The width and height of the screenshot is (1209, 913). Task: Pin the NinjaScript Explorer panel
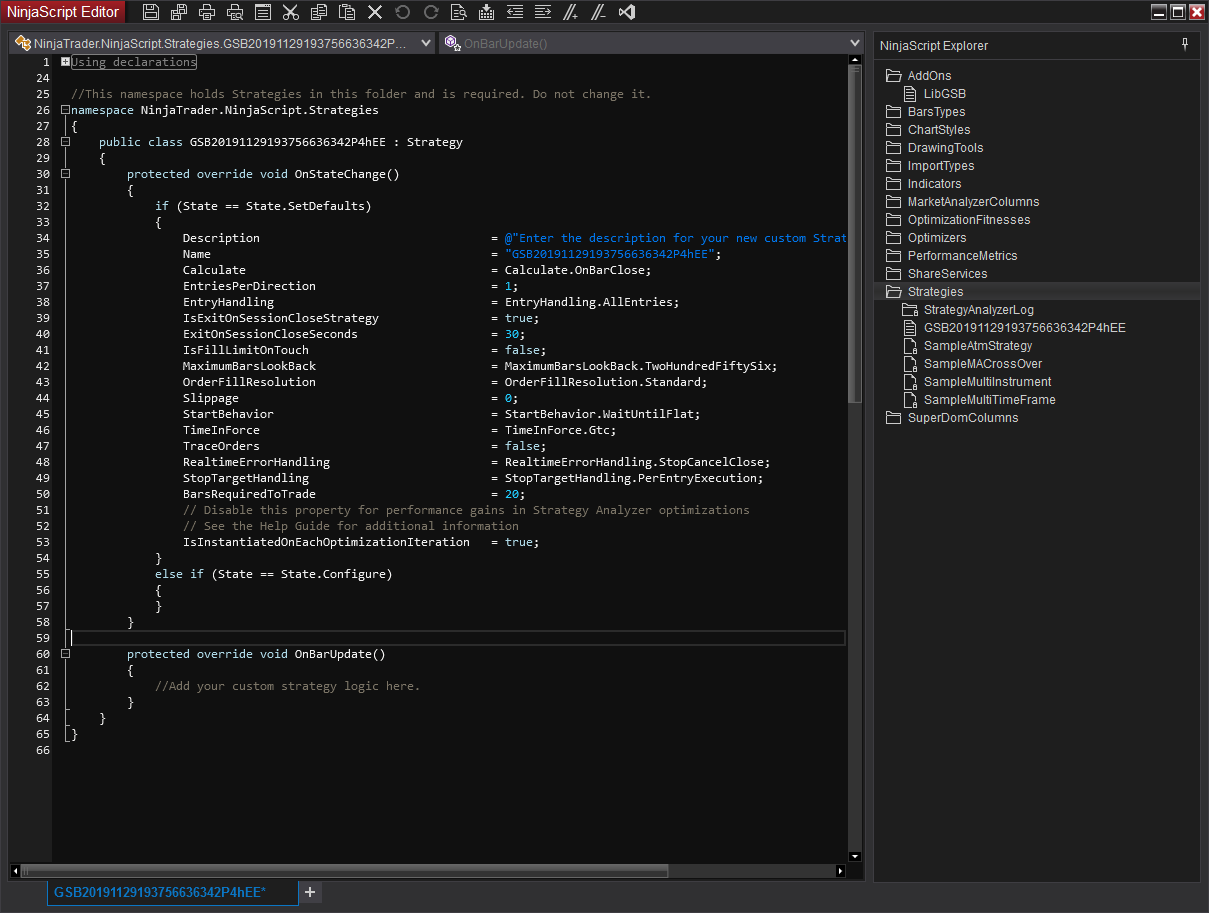[x=1185, y=45]
